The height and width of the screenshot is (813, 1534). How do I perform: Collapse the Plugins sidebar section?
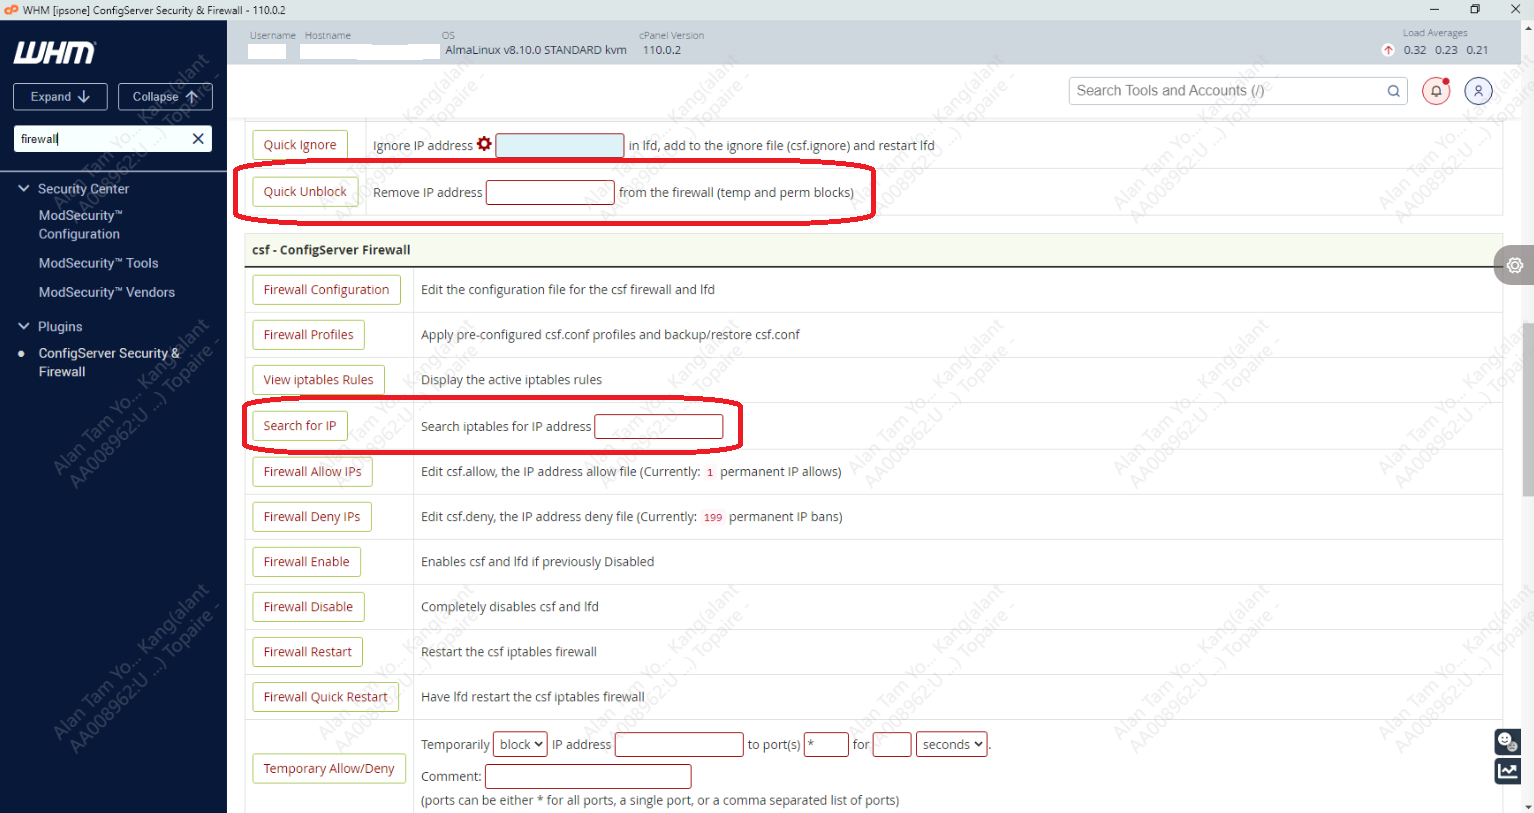[x=24, y=326]
